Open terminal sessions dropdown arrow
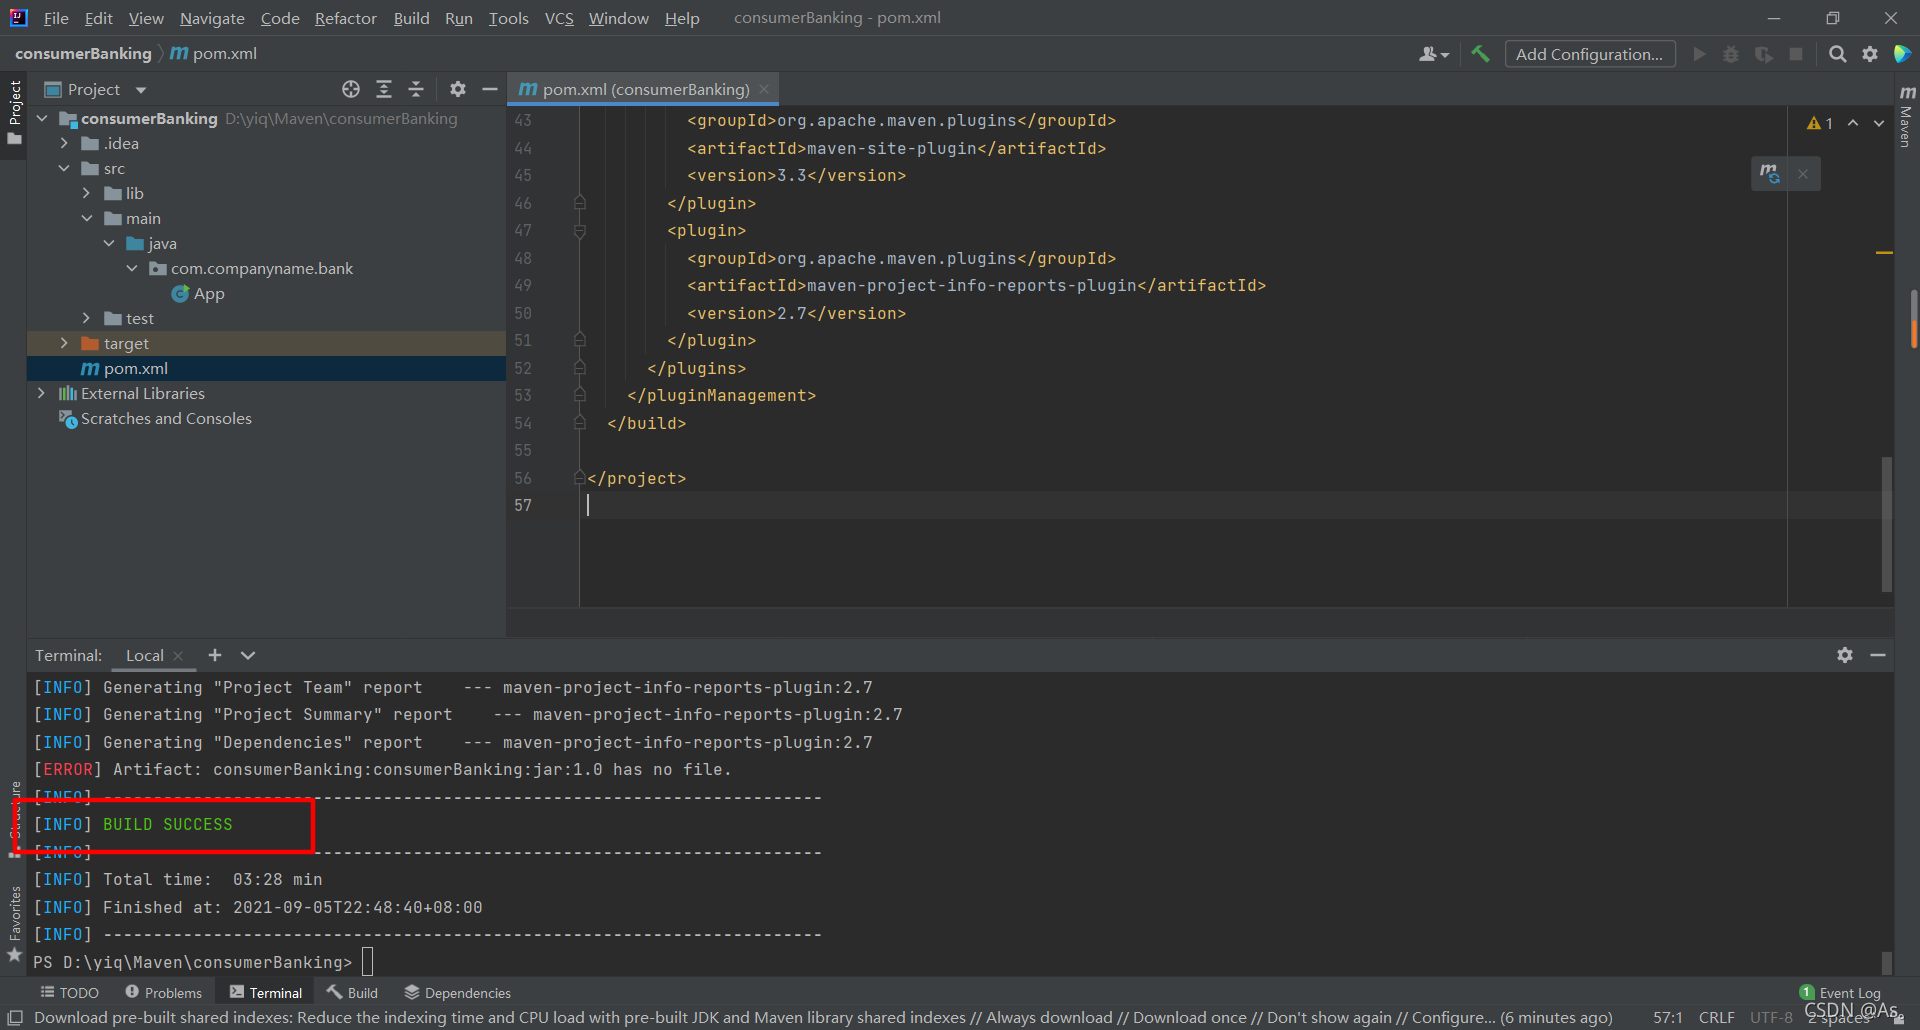Image resolution: width=1920 pixels, height=1030 pixels. point(248,655)
